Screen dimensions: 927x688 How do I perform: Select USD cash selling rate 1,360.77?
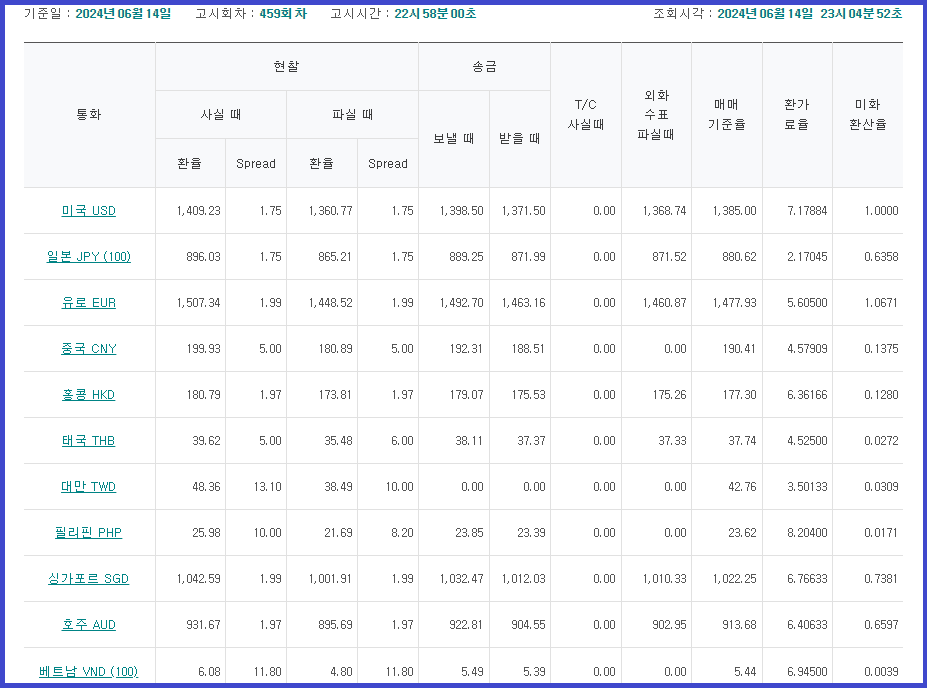click(x=330, y=210)
